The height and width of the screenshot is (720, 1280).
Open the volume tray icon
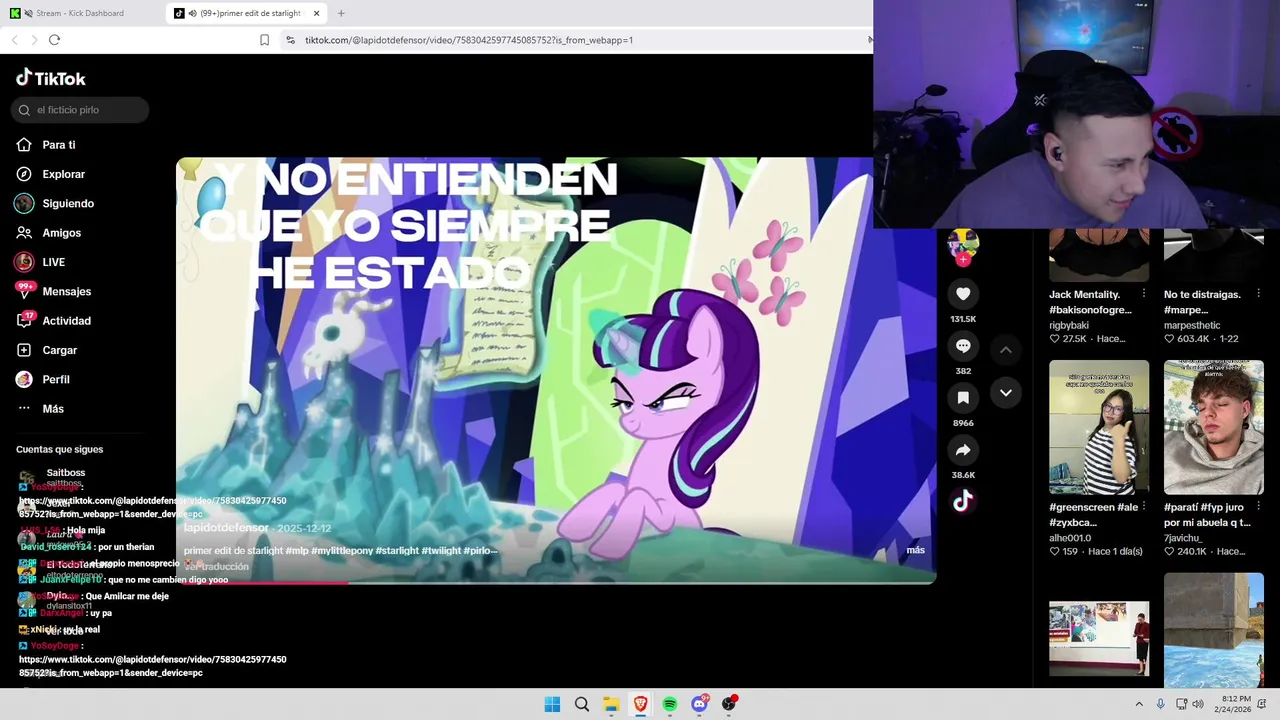coord(1198,704)
